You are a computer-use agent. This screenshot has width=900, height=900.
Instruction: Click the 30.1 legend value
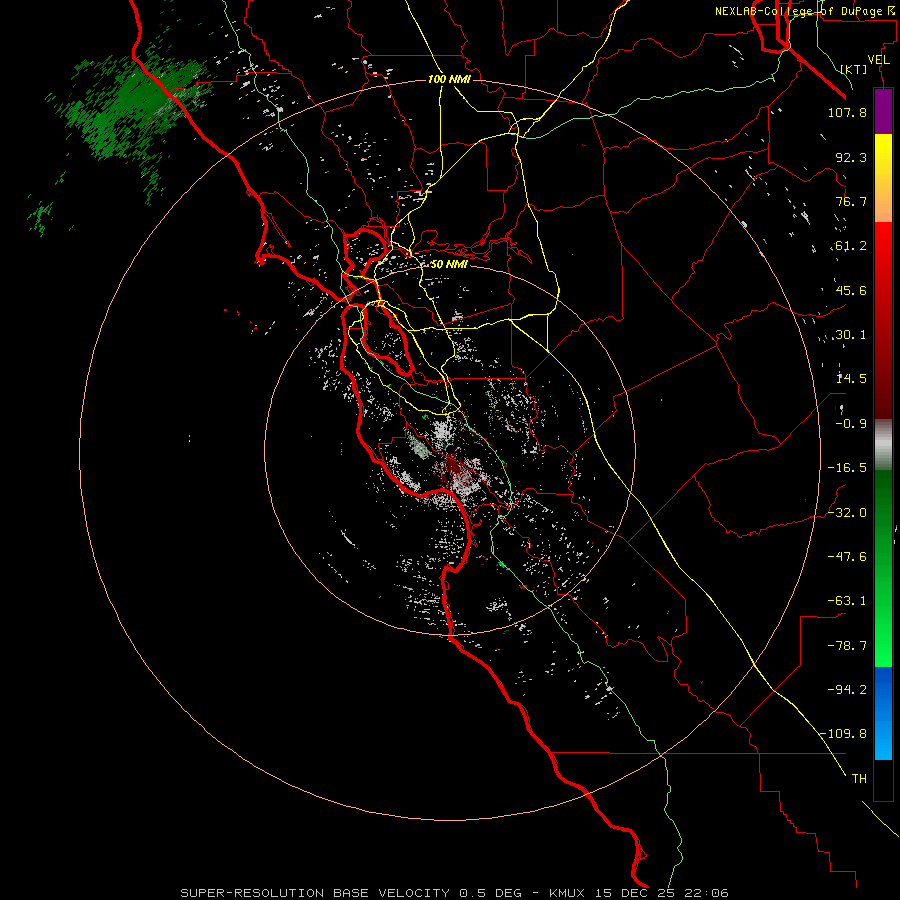pos(851,335)
